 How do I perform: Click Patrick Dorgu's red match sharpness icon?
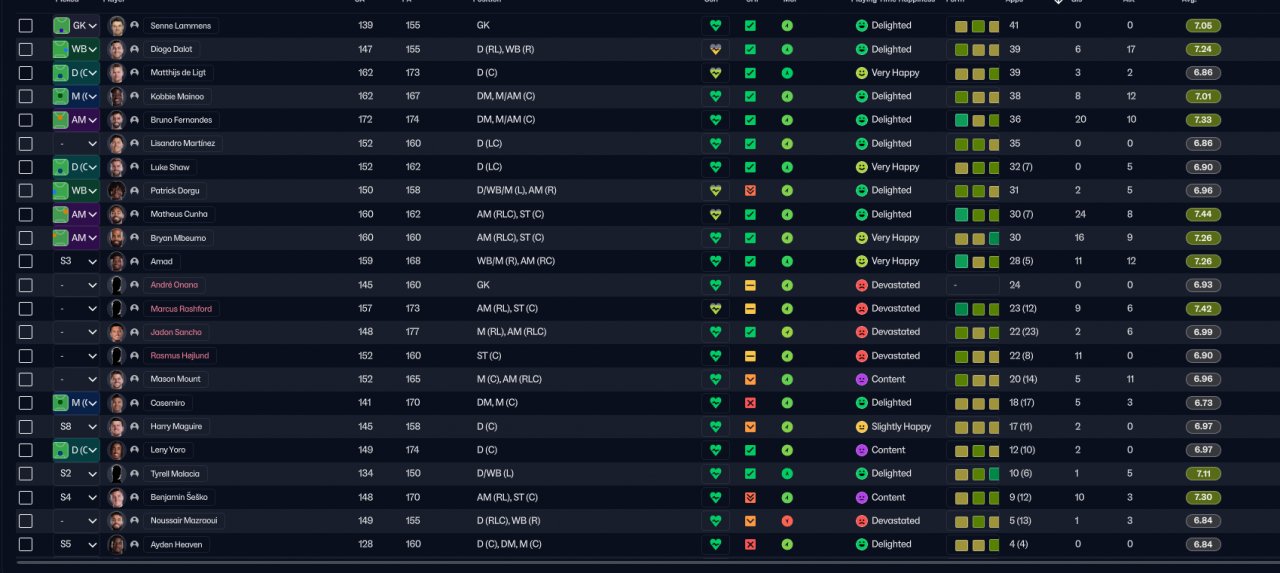coord(750,190)
